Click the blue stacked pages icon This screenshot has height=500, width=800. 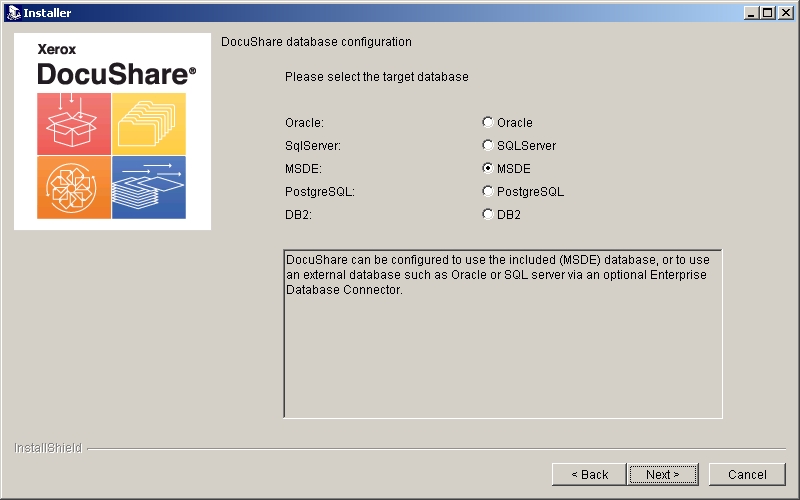149,187
